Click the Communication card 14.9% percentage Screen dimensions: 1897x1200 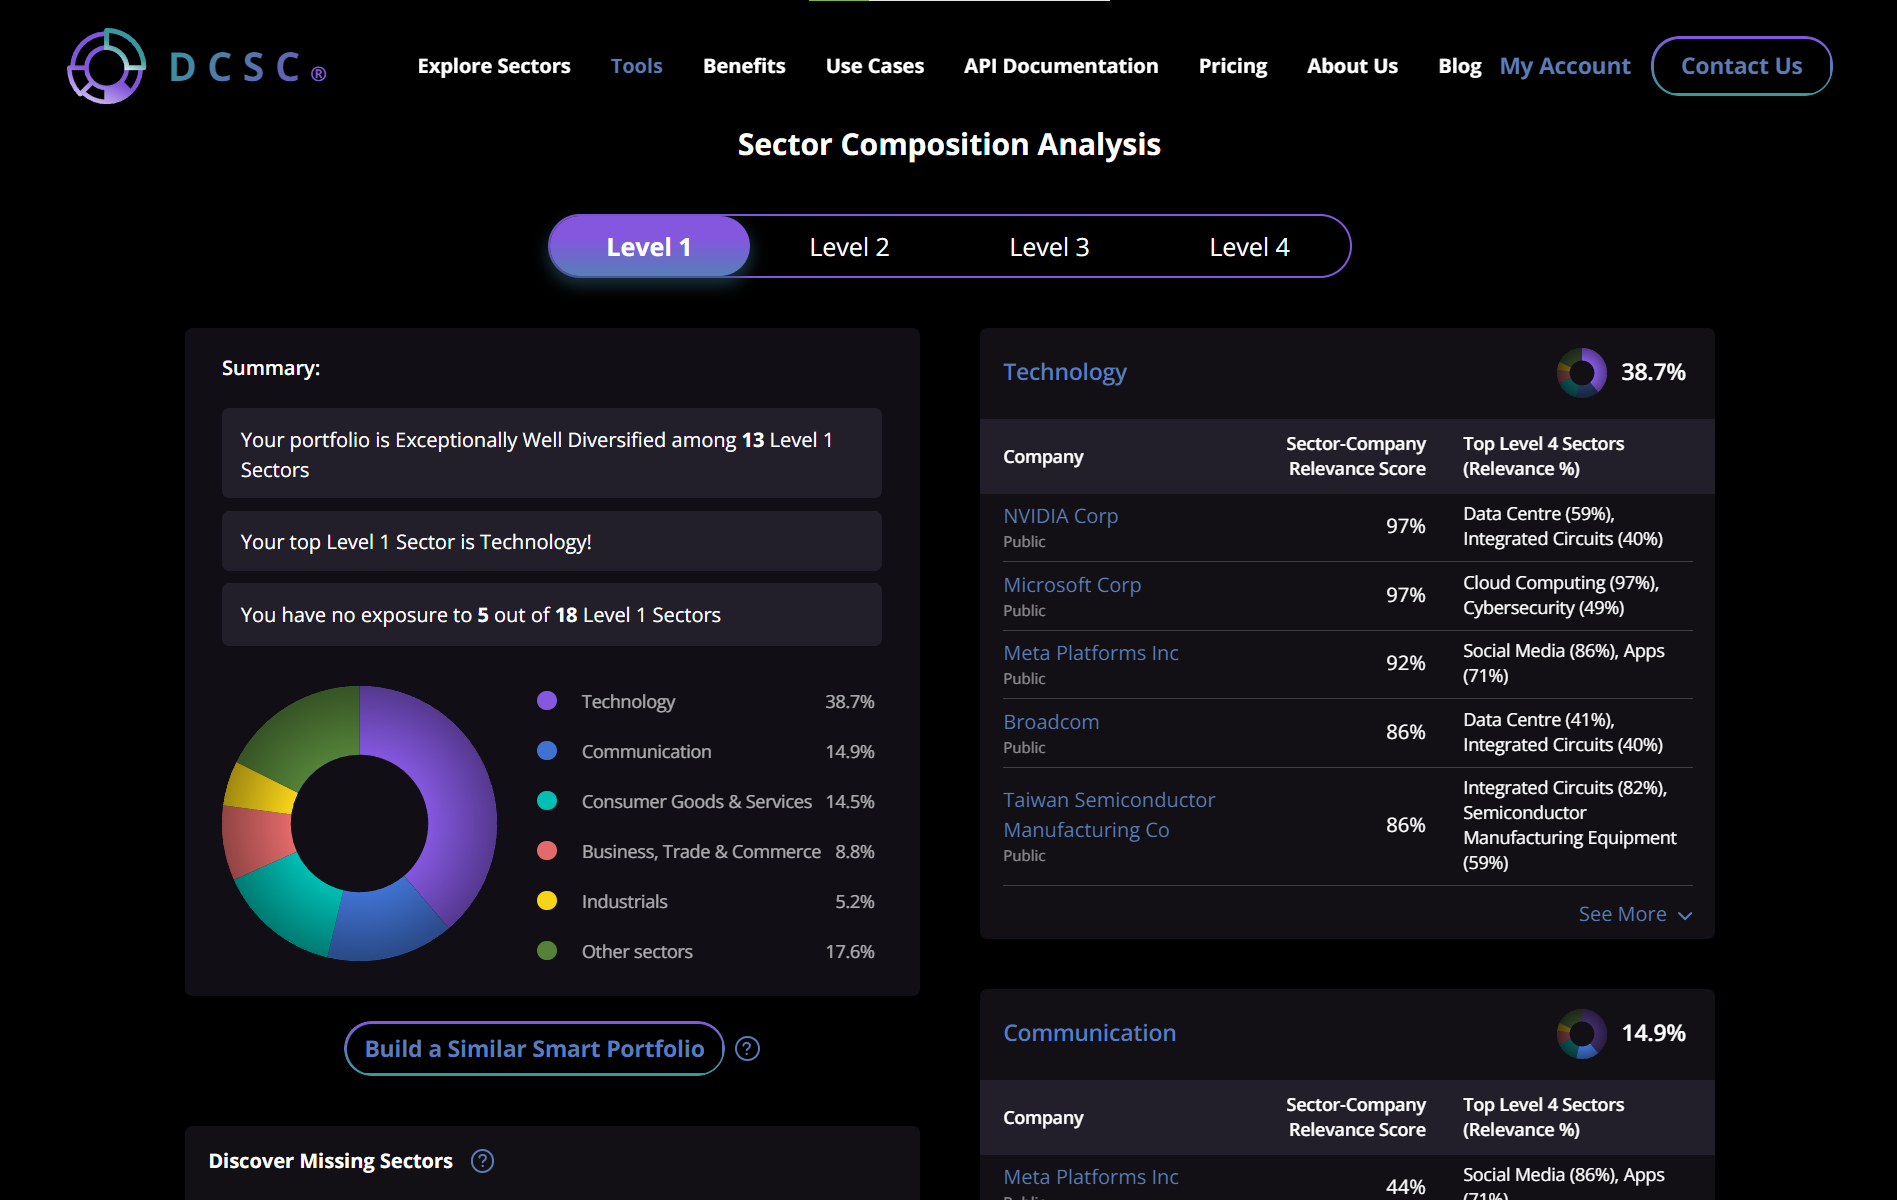point(1653,1033)
